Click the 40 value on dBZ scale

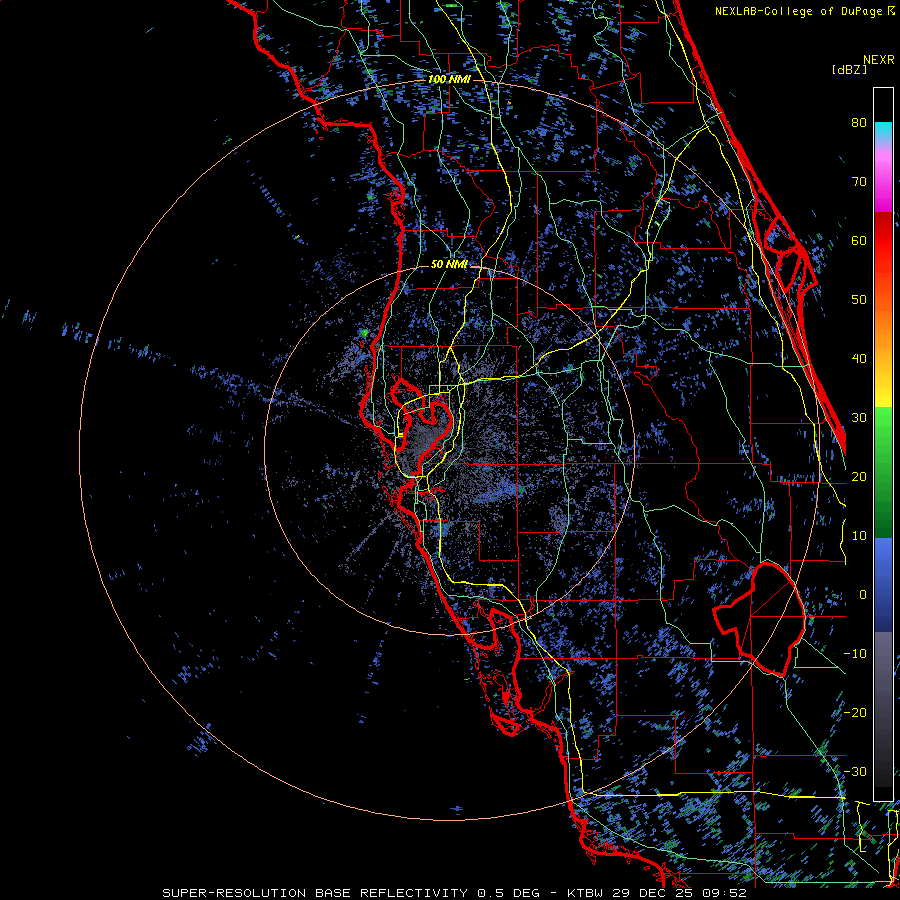(859, 359)
